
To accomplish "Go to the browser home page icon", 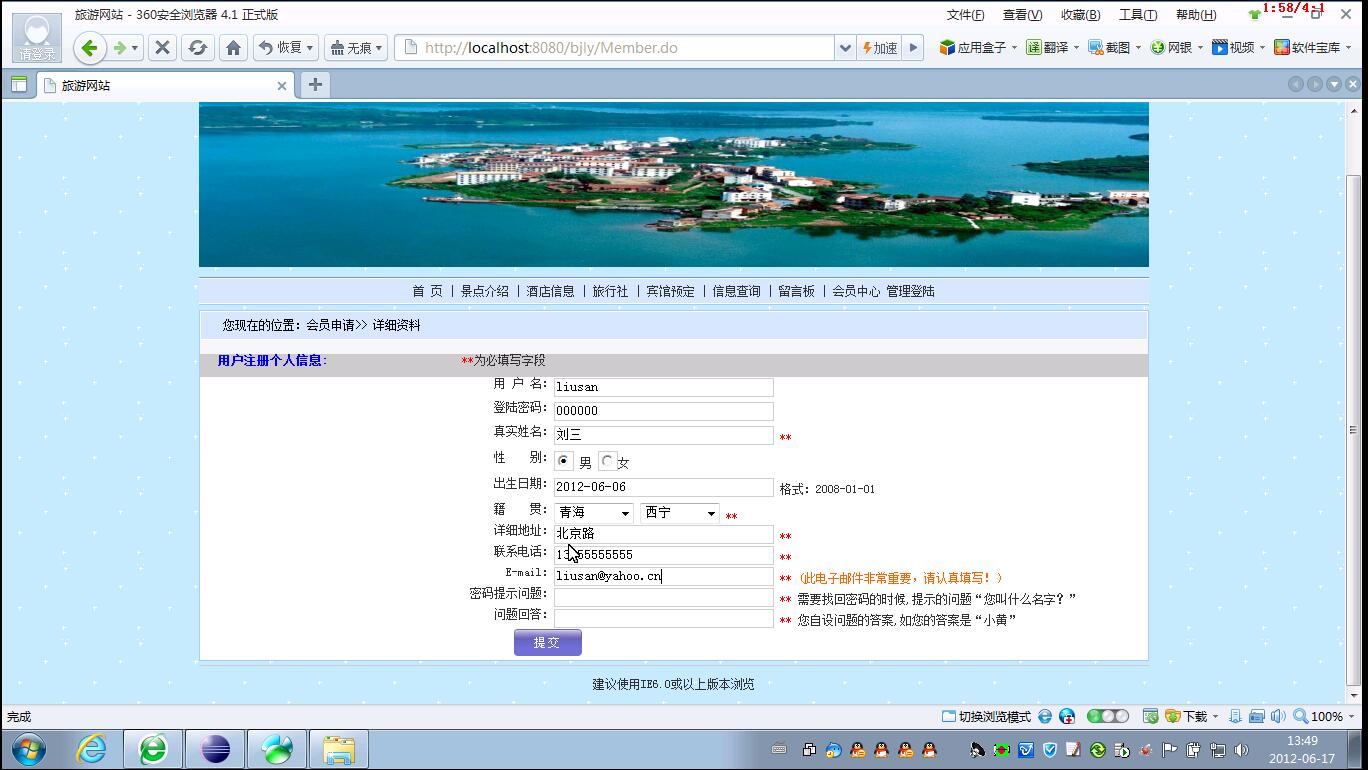I will 233,47.
